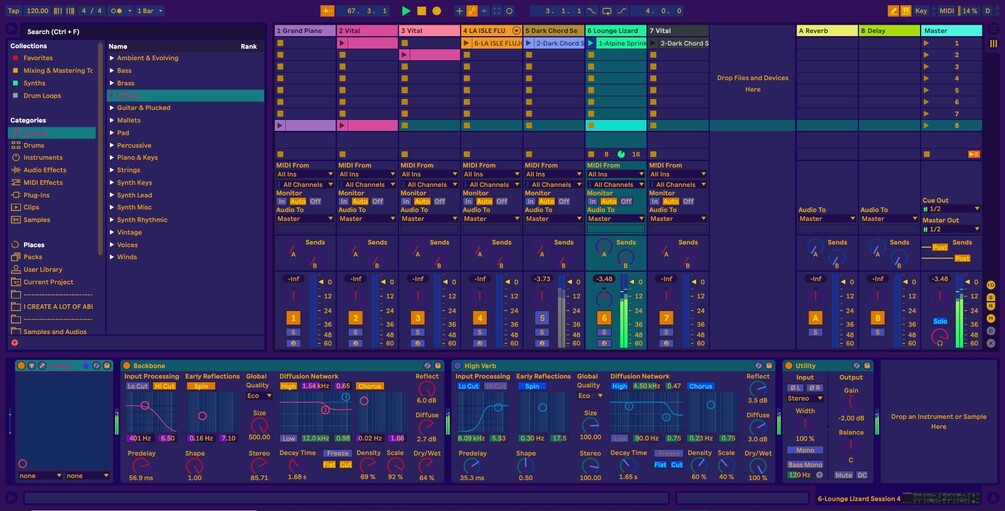This screenshot has width=1005, height=511.
Task: Expand the Piano & Keys folder
Action: coord(112,157)
